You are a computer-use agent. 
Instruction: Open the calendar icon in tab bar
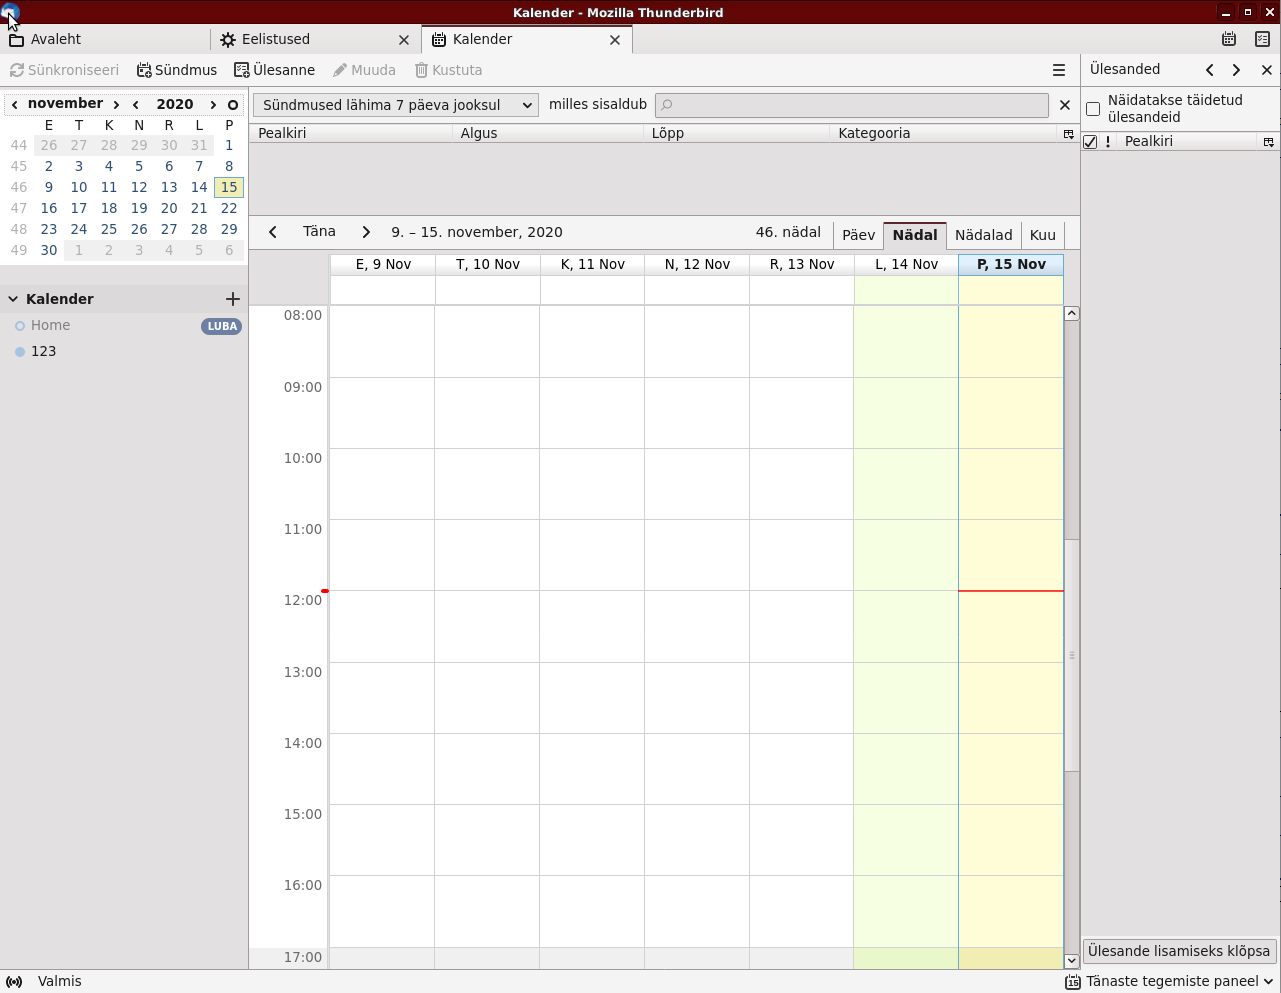(1229, 39)
